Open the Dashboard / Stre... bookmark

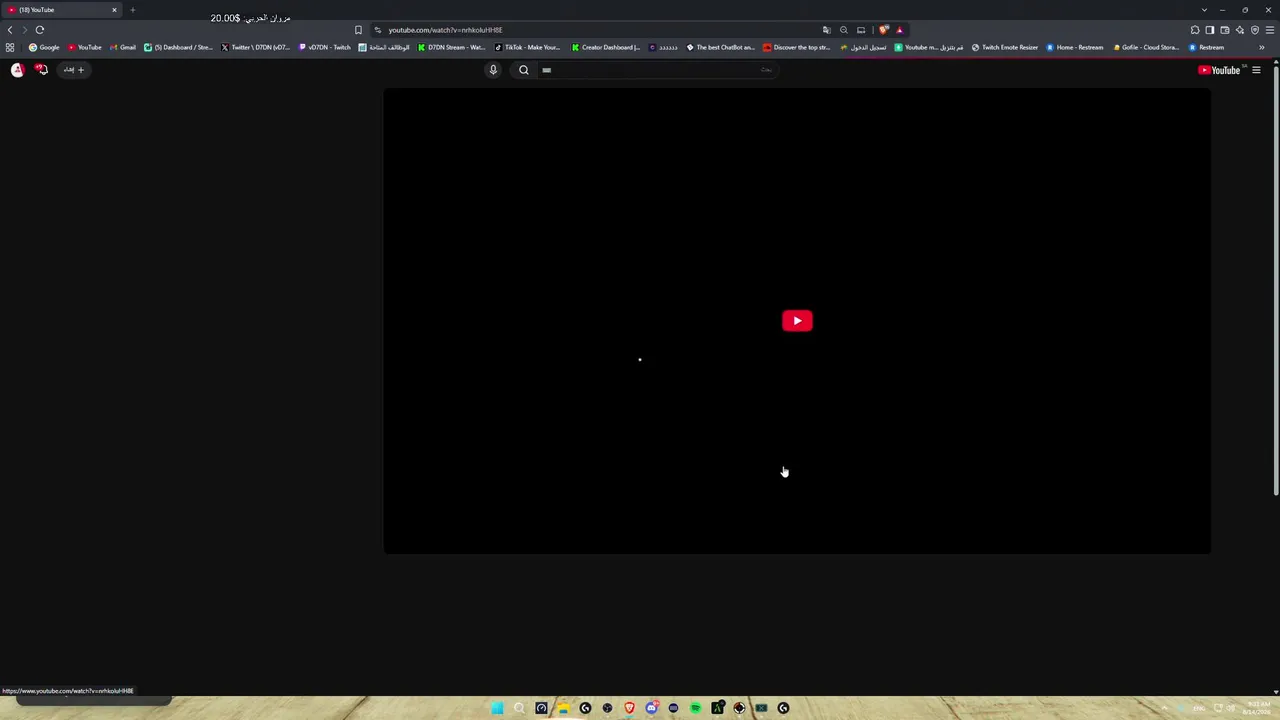[178, 47]
